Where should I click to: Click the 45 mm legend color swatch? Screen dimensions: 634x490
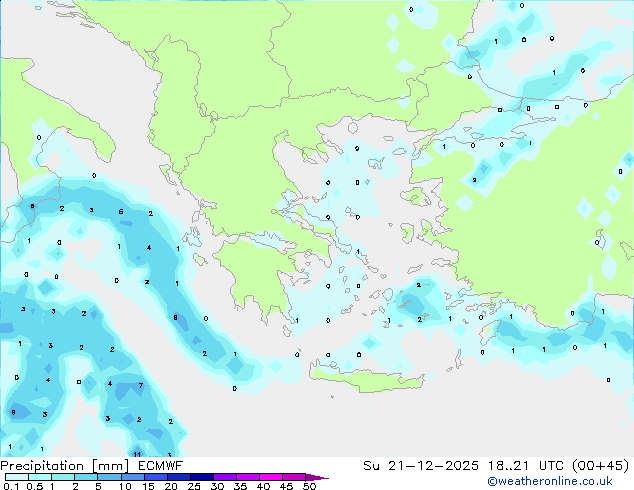point(294,477)
